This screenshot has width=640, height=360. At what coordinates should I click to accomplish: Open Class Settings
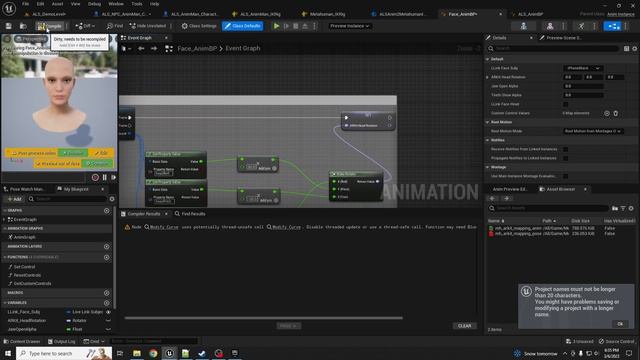[x=199, y=26]
